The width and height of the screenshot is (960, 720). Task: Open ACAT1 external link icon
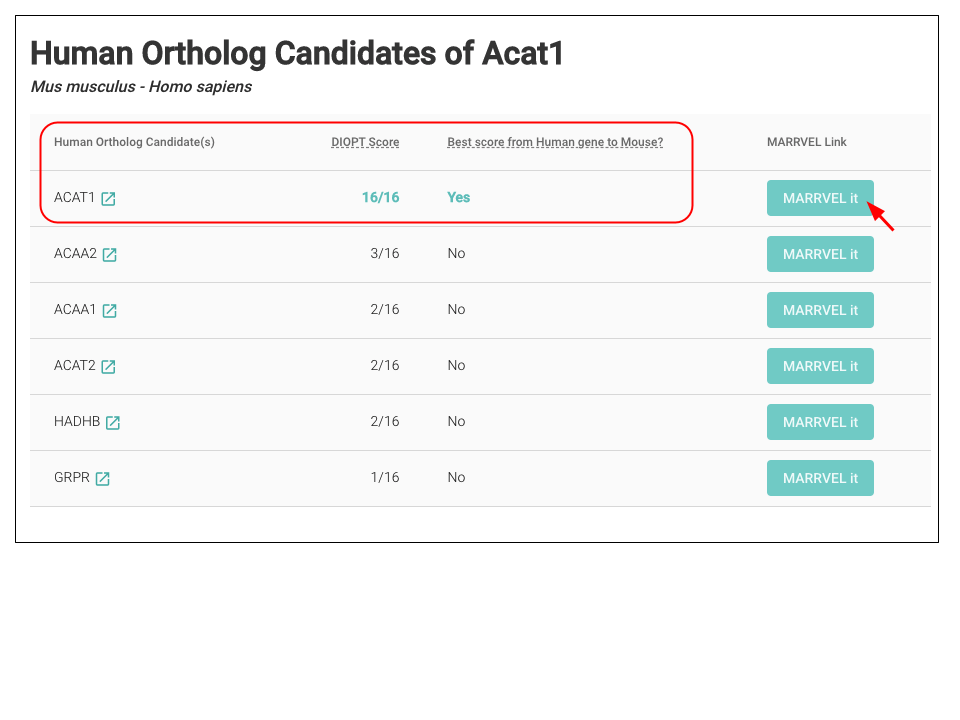click(108, 198)
